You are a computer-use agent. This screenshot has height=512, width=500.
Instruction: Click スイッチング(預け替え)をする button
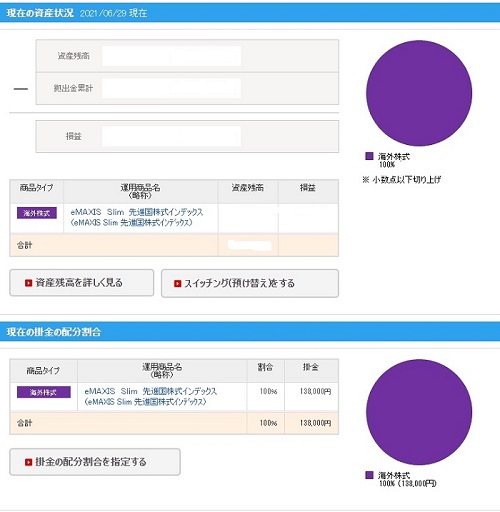[250, 283]
